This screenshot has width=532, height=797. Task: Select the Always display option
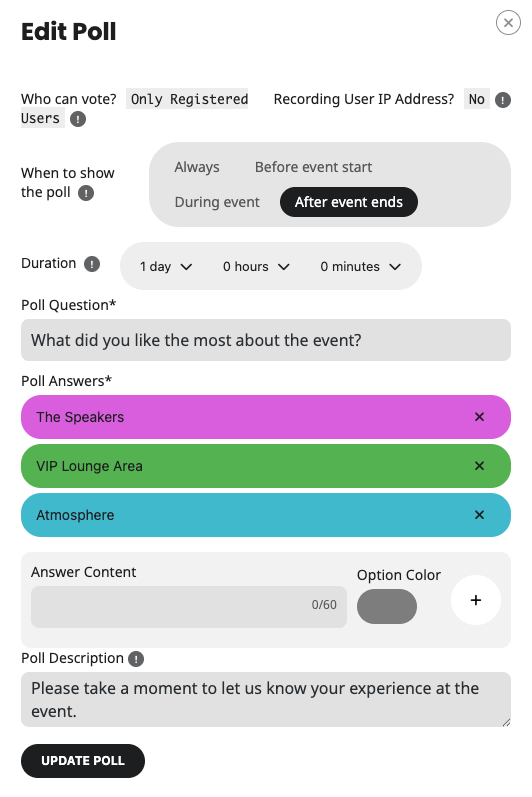[197, 167]
